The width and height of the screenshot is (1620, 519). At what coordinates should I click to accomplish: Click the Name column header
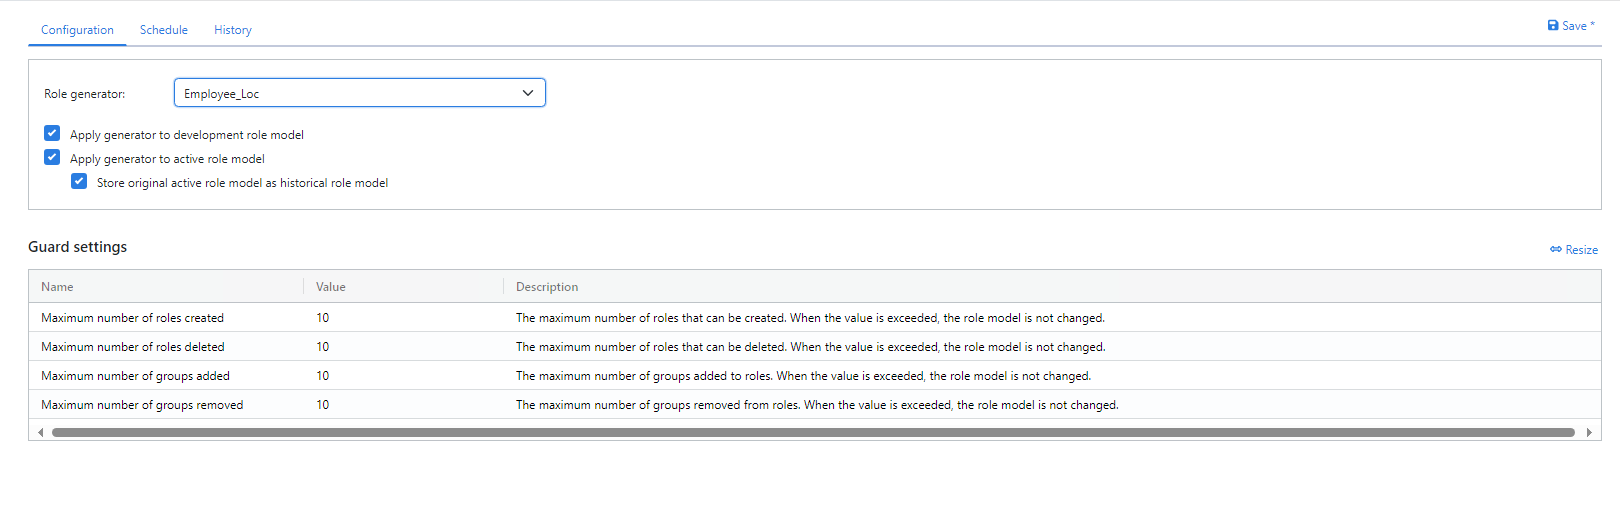click(x=57, y=287)
